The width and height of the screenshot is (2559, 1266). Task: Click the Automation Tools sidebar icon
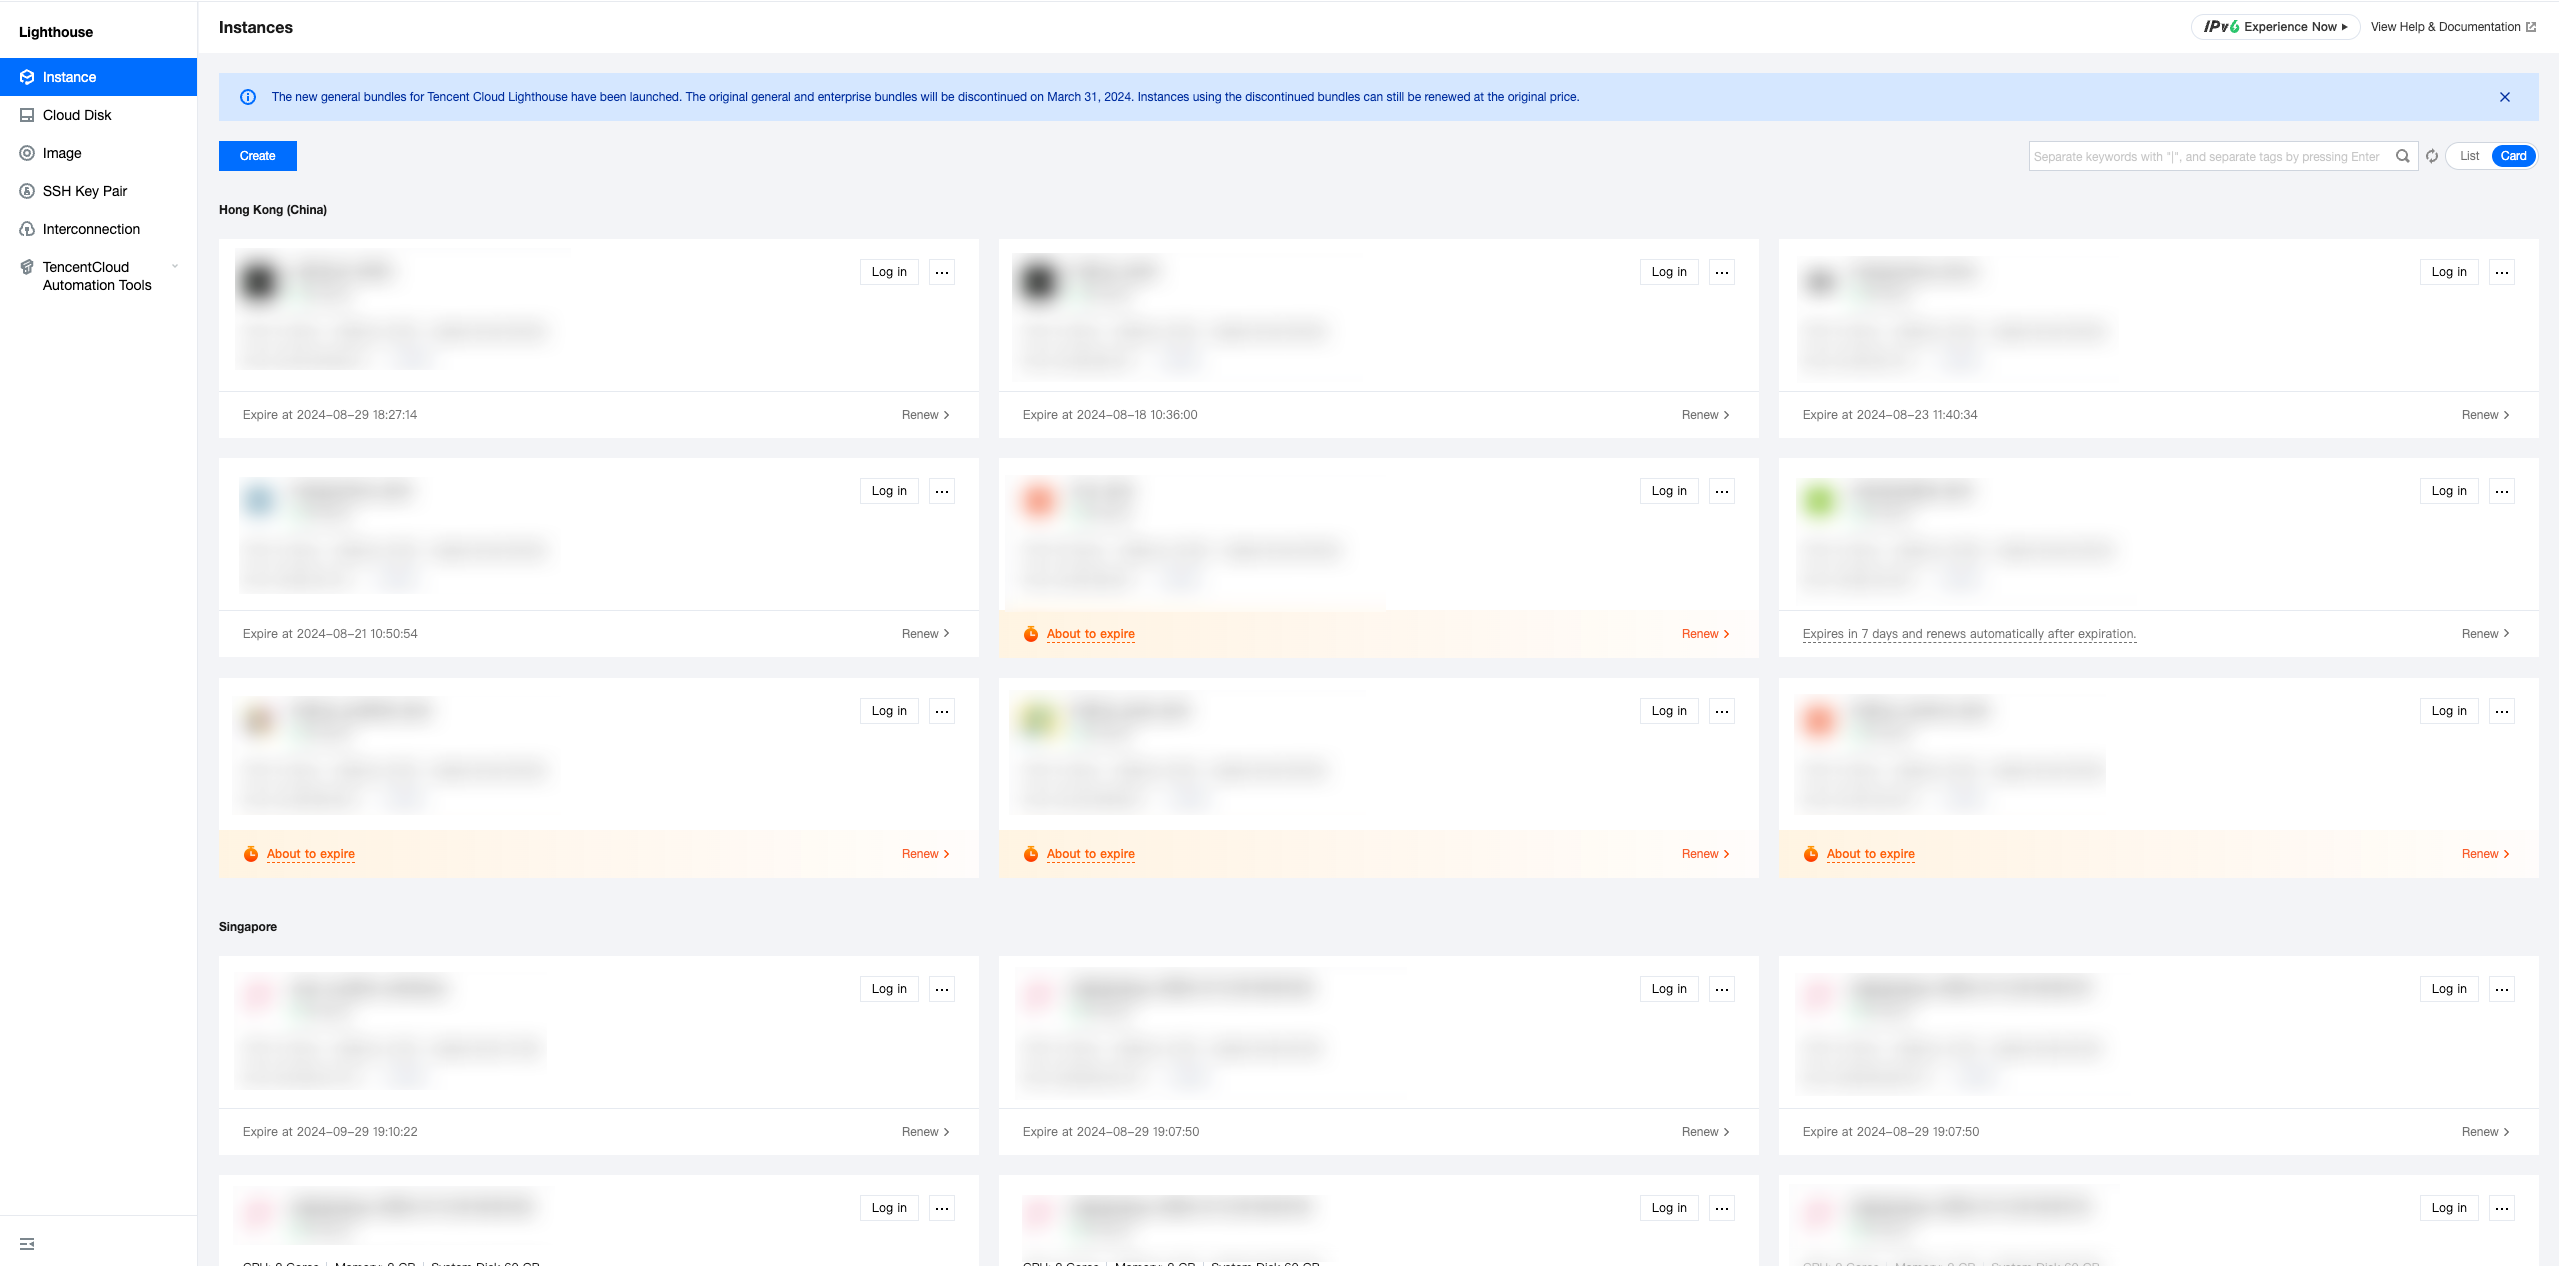click(27, 267)
